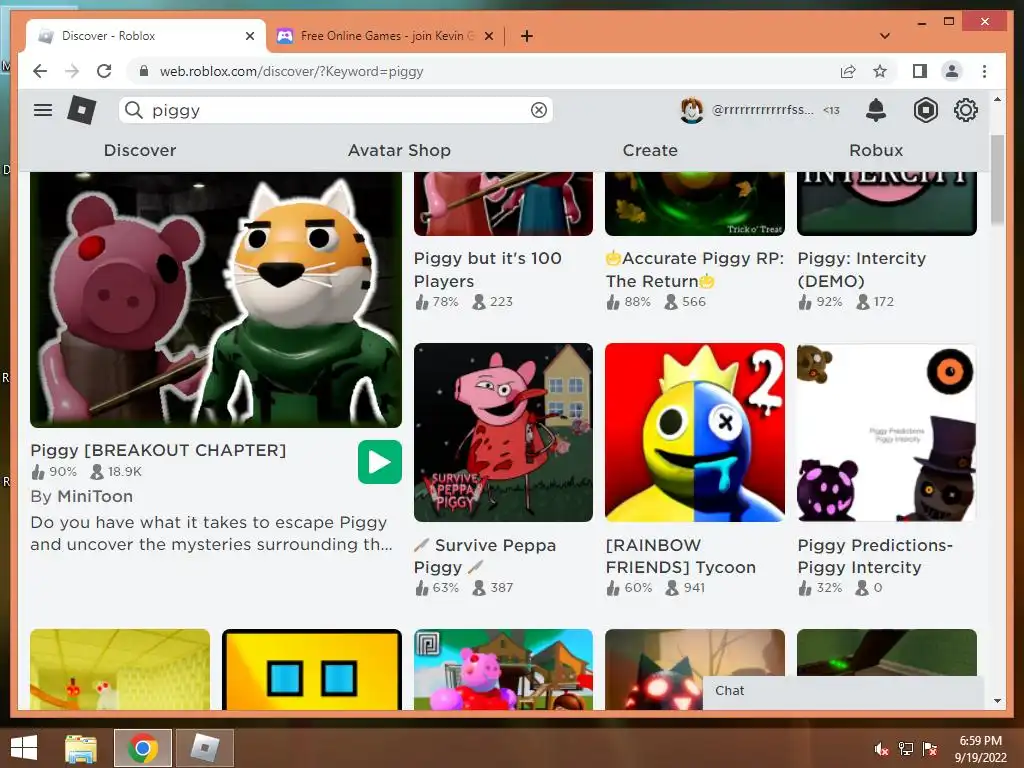This screenshot has height=768, width=1024.
Task: Click the [RAINBOW FRIENDS] Tycoon title
Action: pos(680,556)
